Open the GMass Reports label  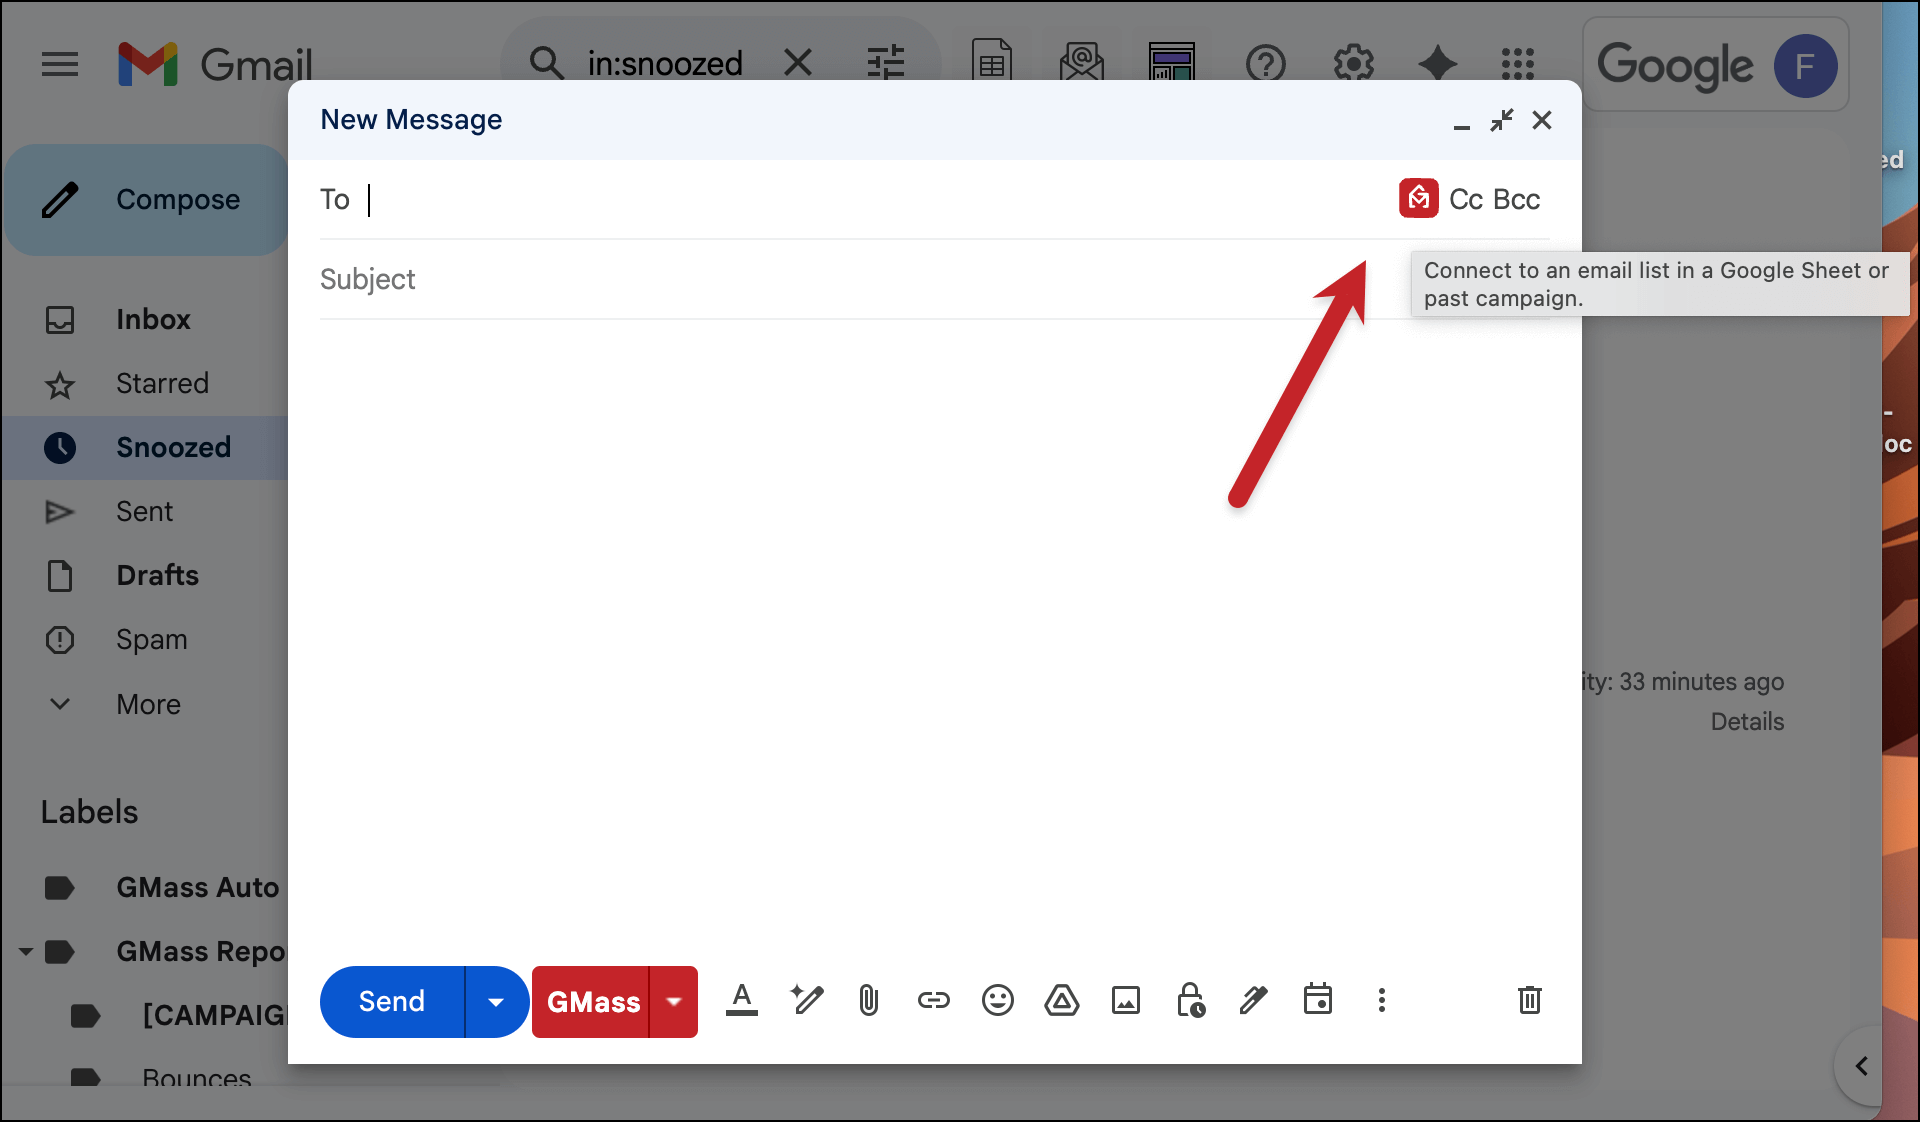pos(202,952)
